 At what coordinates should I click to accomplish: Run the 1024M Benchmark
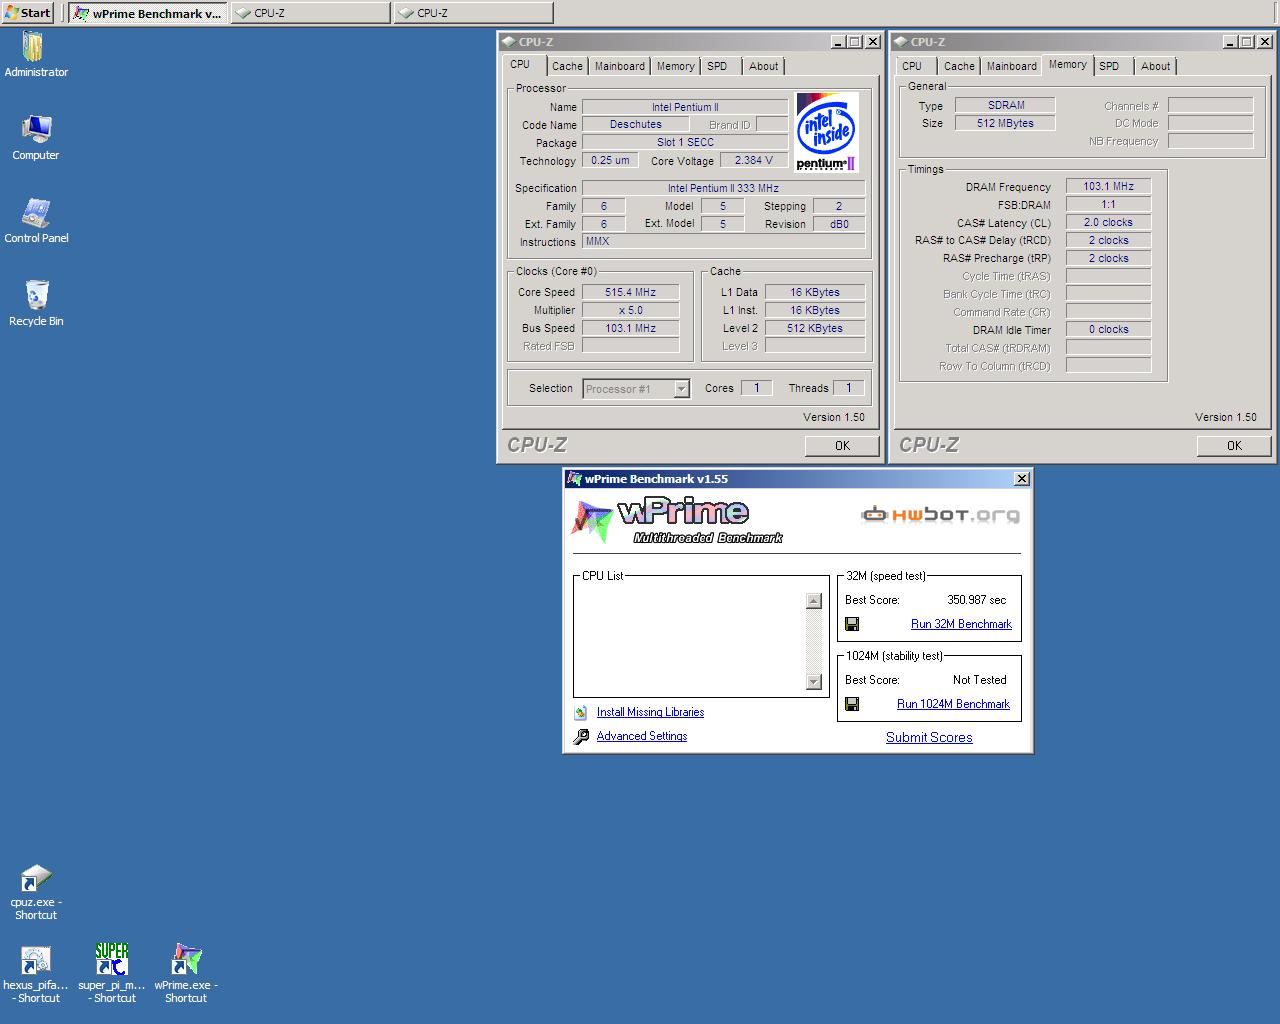953,704
